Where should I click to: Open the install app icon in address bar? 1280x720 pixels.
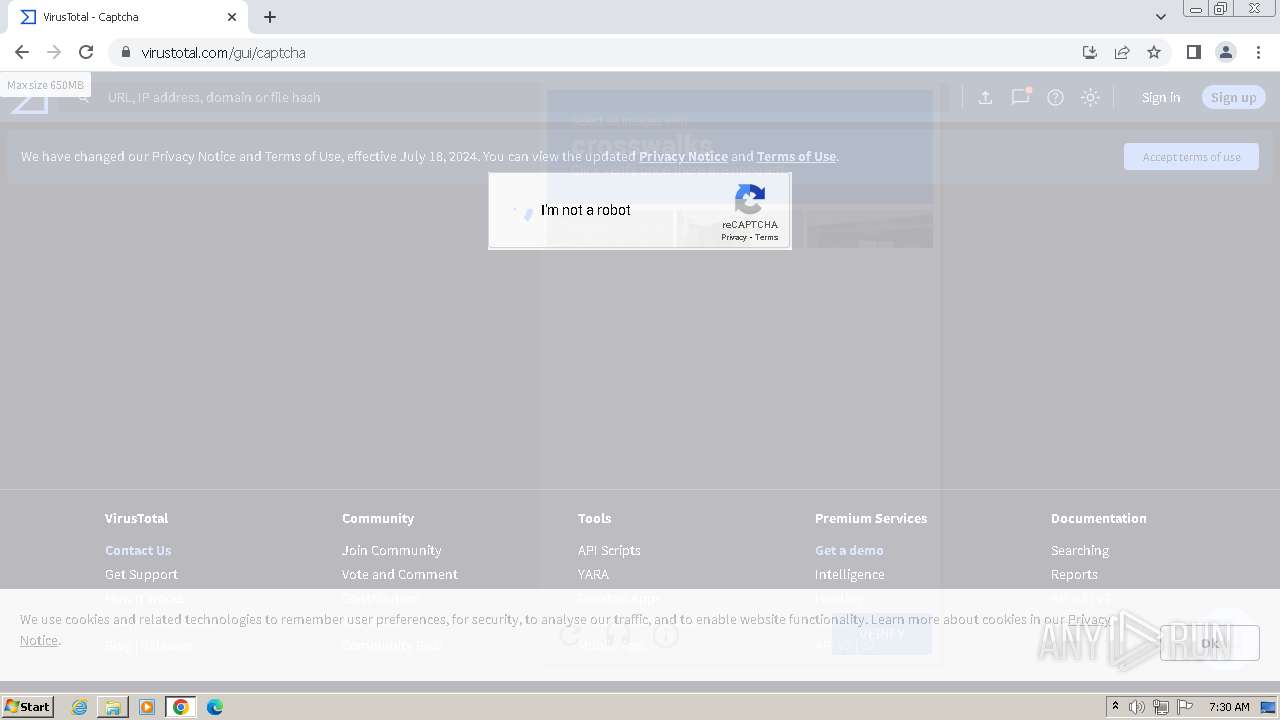[1090, 52]
